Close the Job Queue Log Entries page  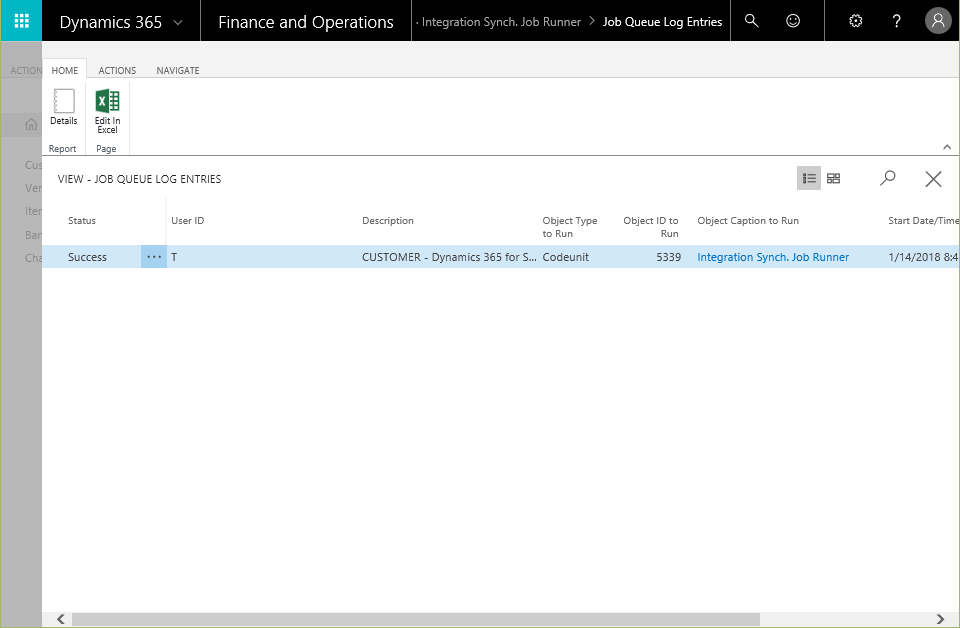pyautogui.click(x=933, y=179)
